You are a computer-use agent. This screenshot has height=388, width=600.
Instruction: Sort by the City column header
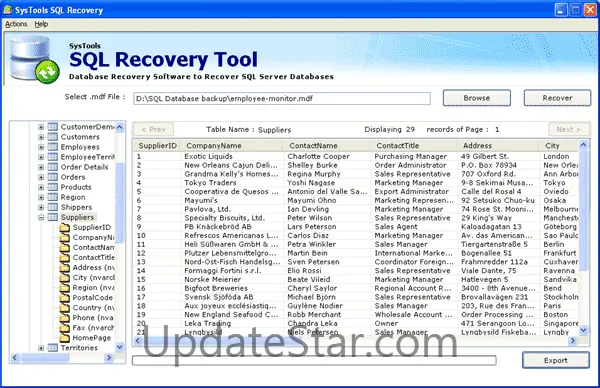[x=559, y=146]
